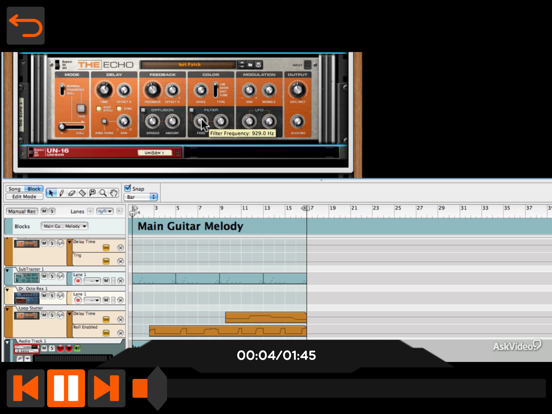The width and height of the screenshot is (552, 414).
Task: Skip to the next video
Action: click(106, 388)
